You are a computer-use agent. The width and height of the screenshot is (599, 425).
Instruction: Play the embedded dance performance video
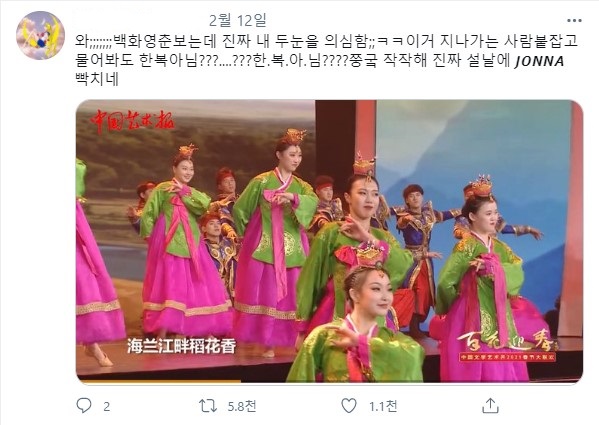[x=329, y=241]
